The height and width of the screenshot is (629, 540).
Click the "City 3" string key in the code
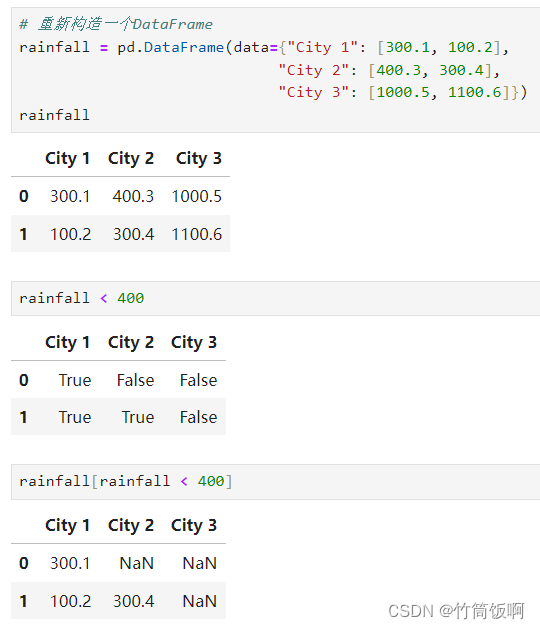pos(314,92)
